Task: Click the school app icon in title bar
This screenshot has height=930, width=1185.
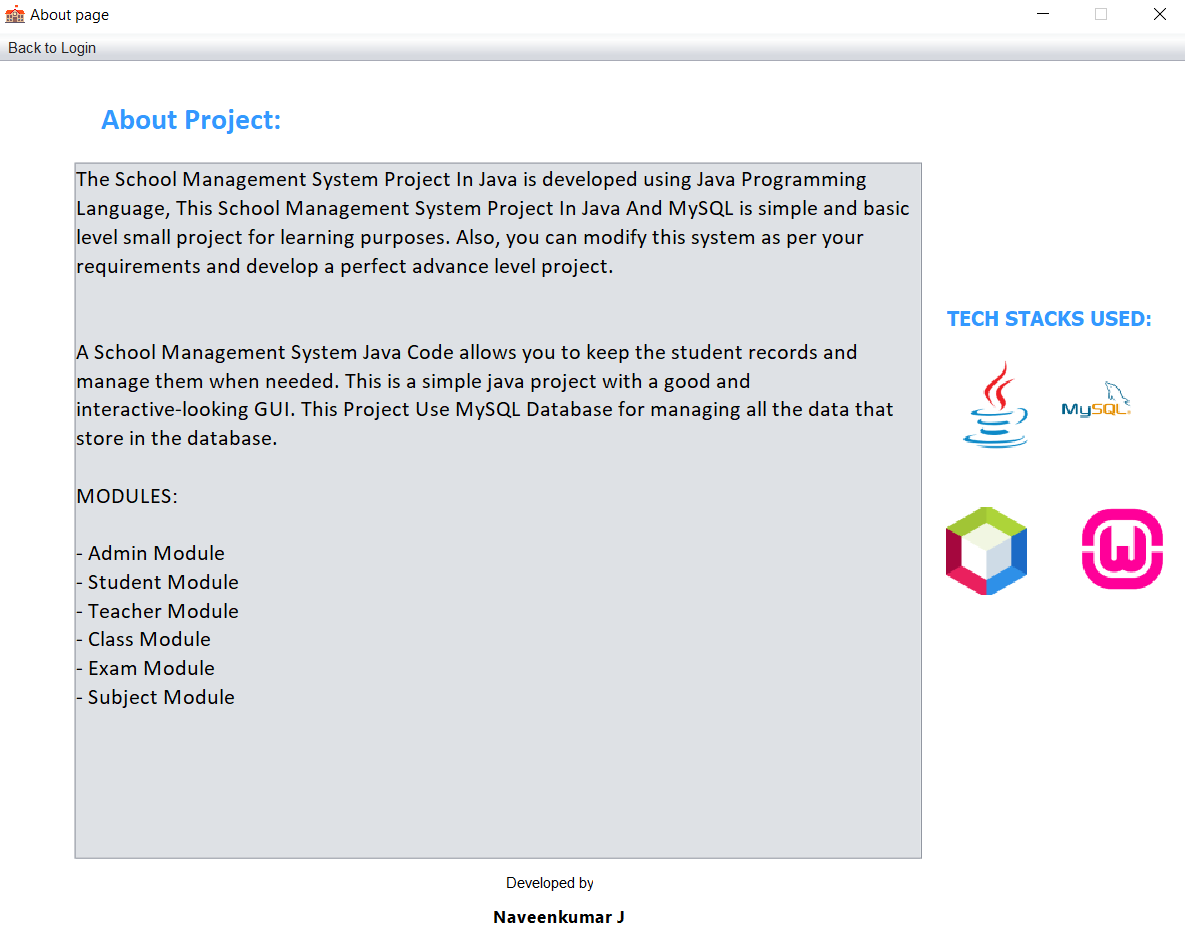Action: pos(14,15)
